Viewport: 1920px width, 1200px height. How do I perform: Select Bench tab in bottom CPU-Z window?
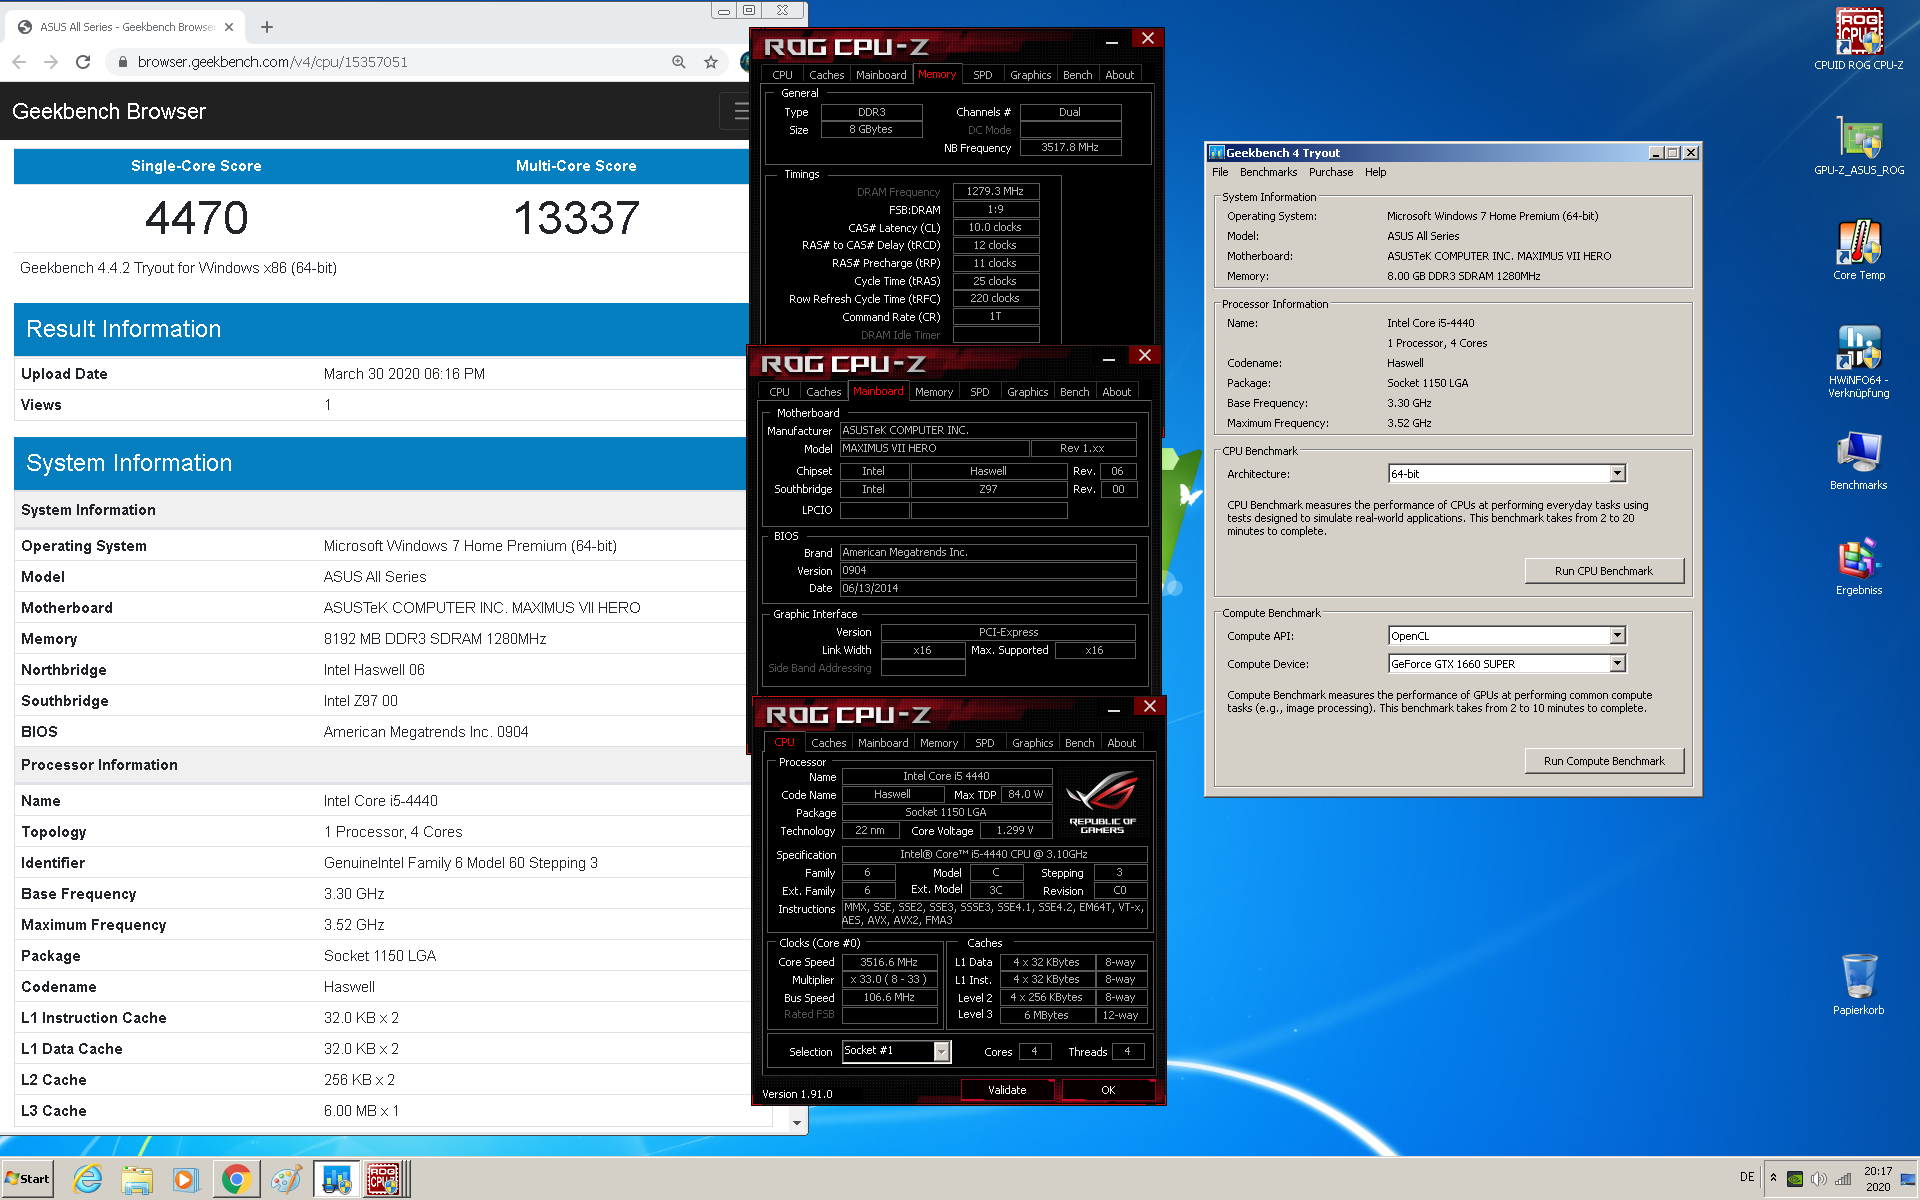click(1079, 743)
